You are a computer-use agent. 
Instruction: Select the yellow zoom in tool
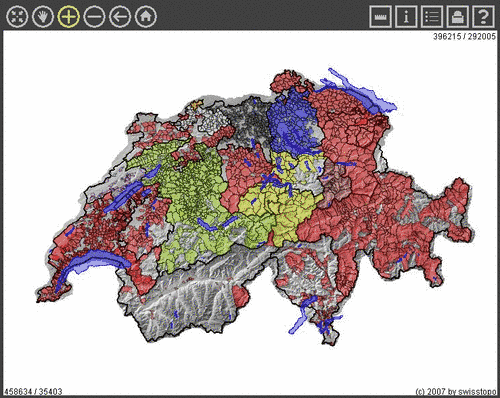[x=69, y=16]
